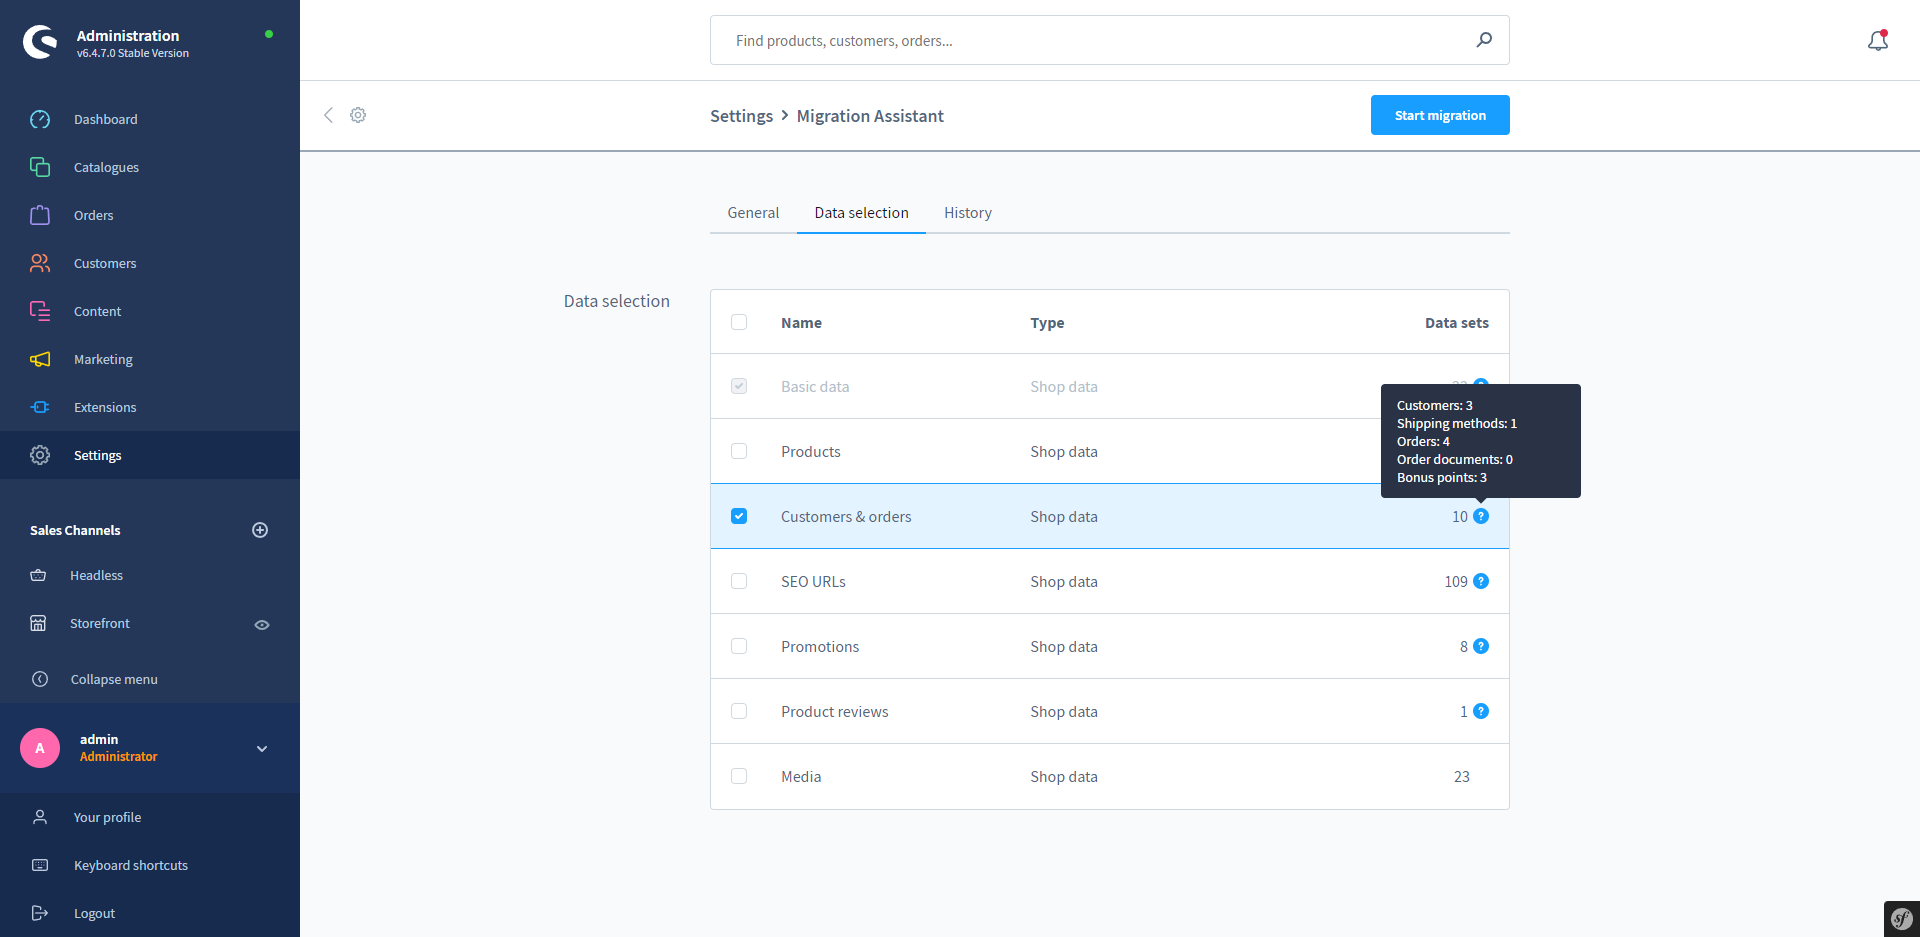Open notifications bell icon

pyautogui.click(x=1878, y=40)
